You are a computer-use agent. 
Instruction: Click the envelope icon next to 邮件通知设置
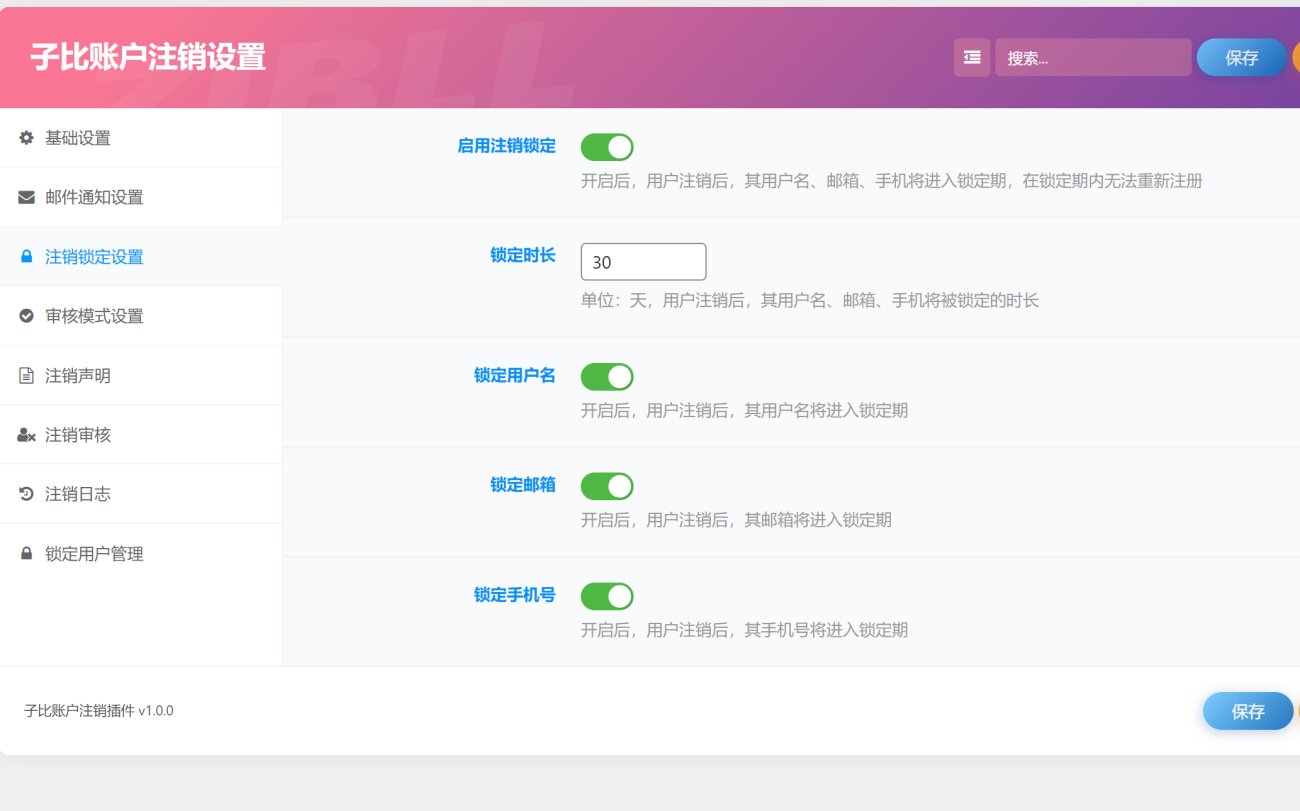(x=25, y=196)
